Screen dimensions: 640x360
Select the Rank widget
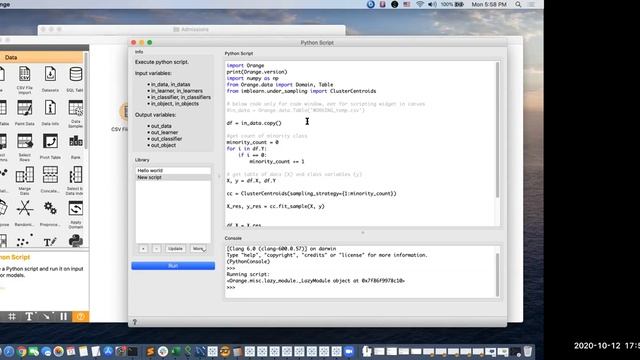[x=76, y=146]
